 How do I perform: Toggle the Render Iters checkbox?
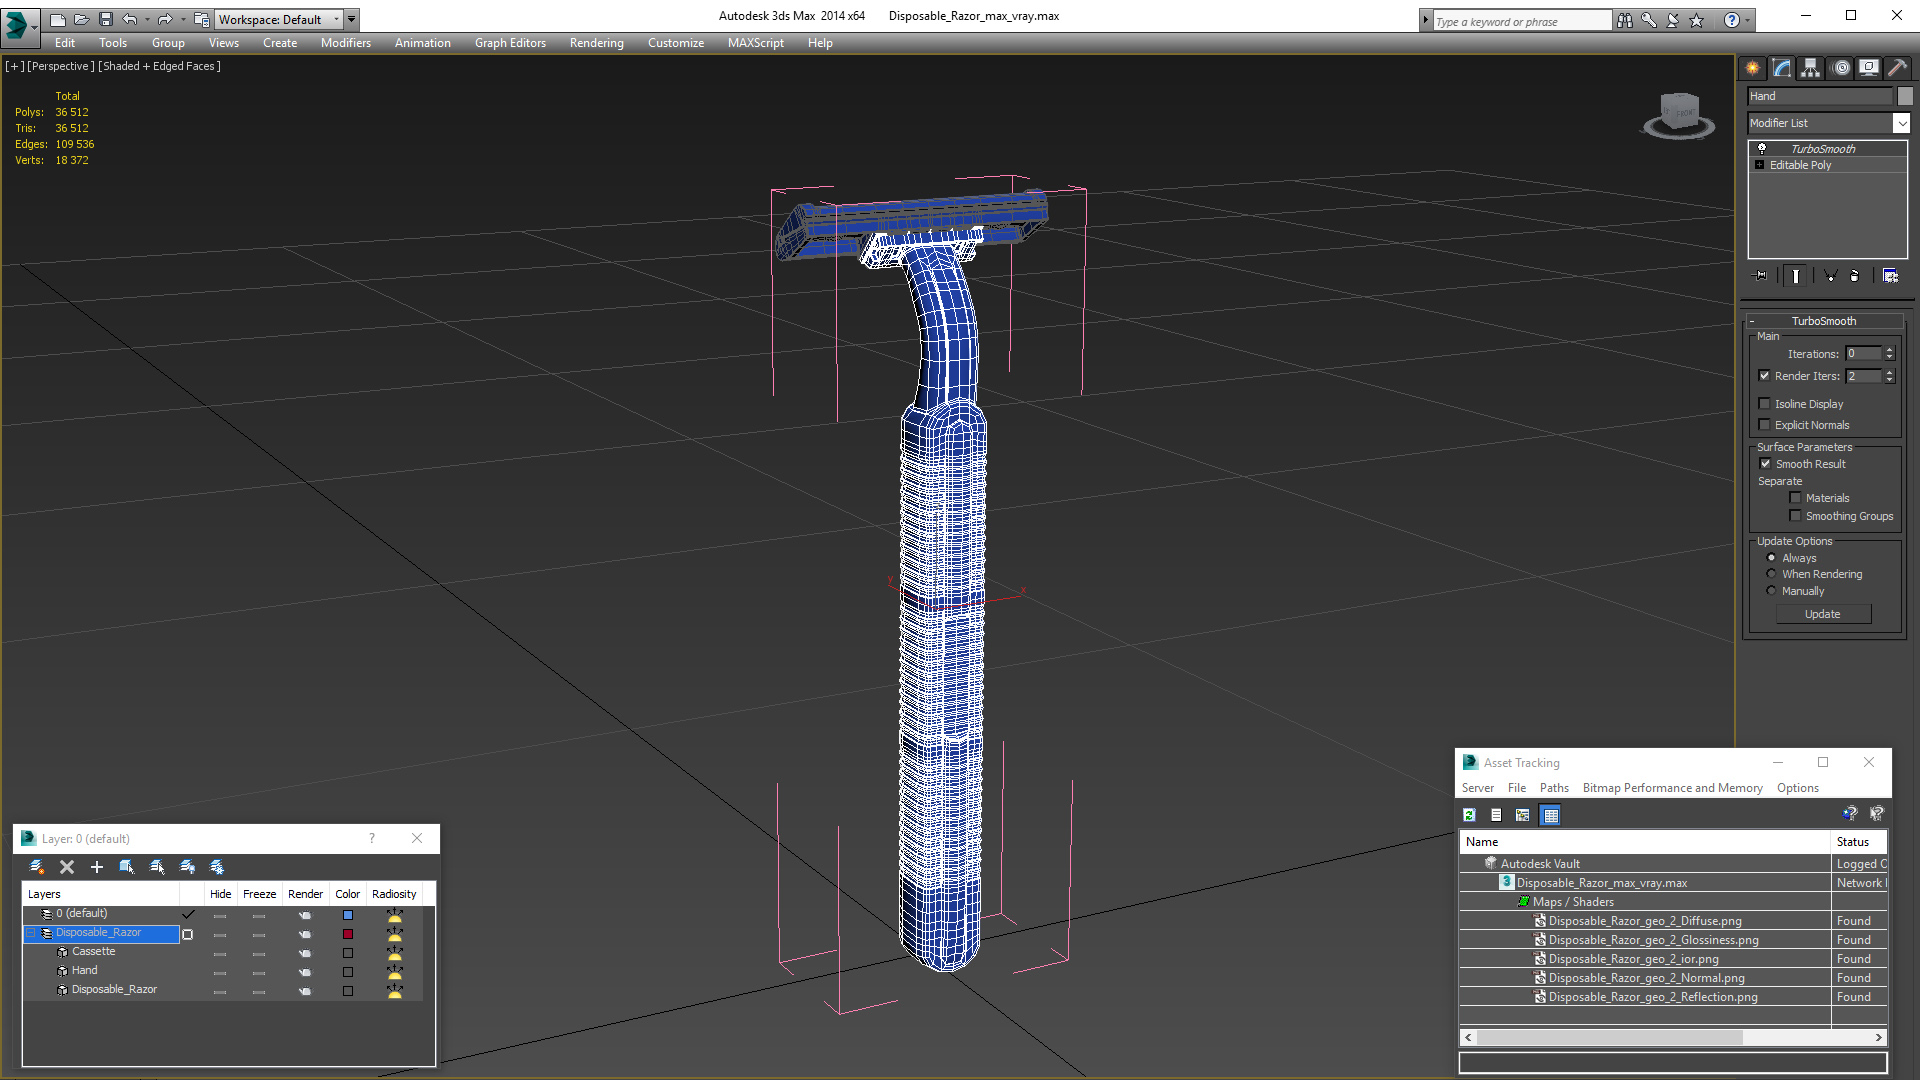(x=1765, y=376)
